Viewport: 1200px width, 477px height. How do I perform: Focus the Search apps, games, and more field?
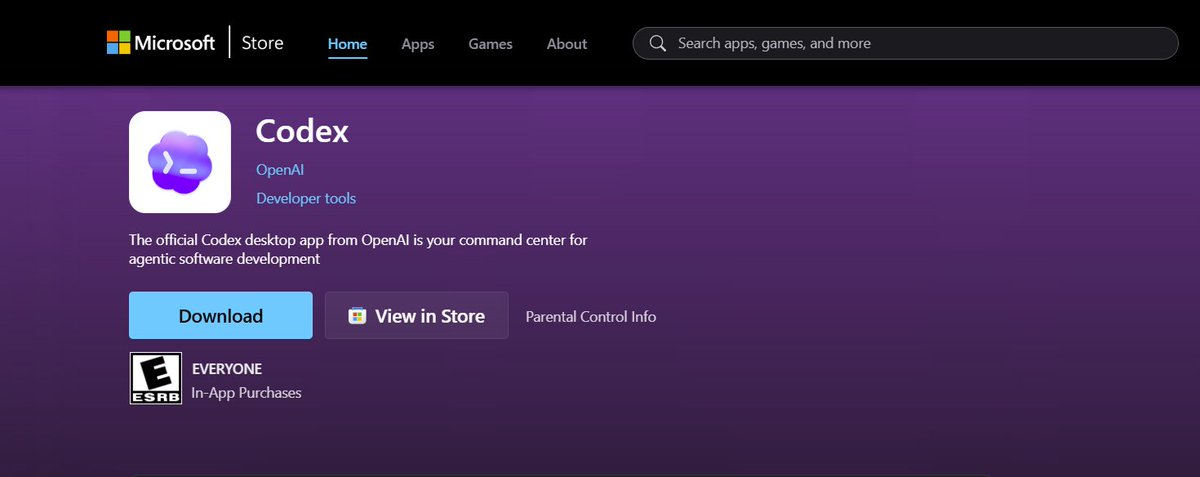point(906,43)
